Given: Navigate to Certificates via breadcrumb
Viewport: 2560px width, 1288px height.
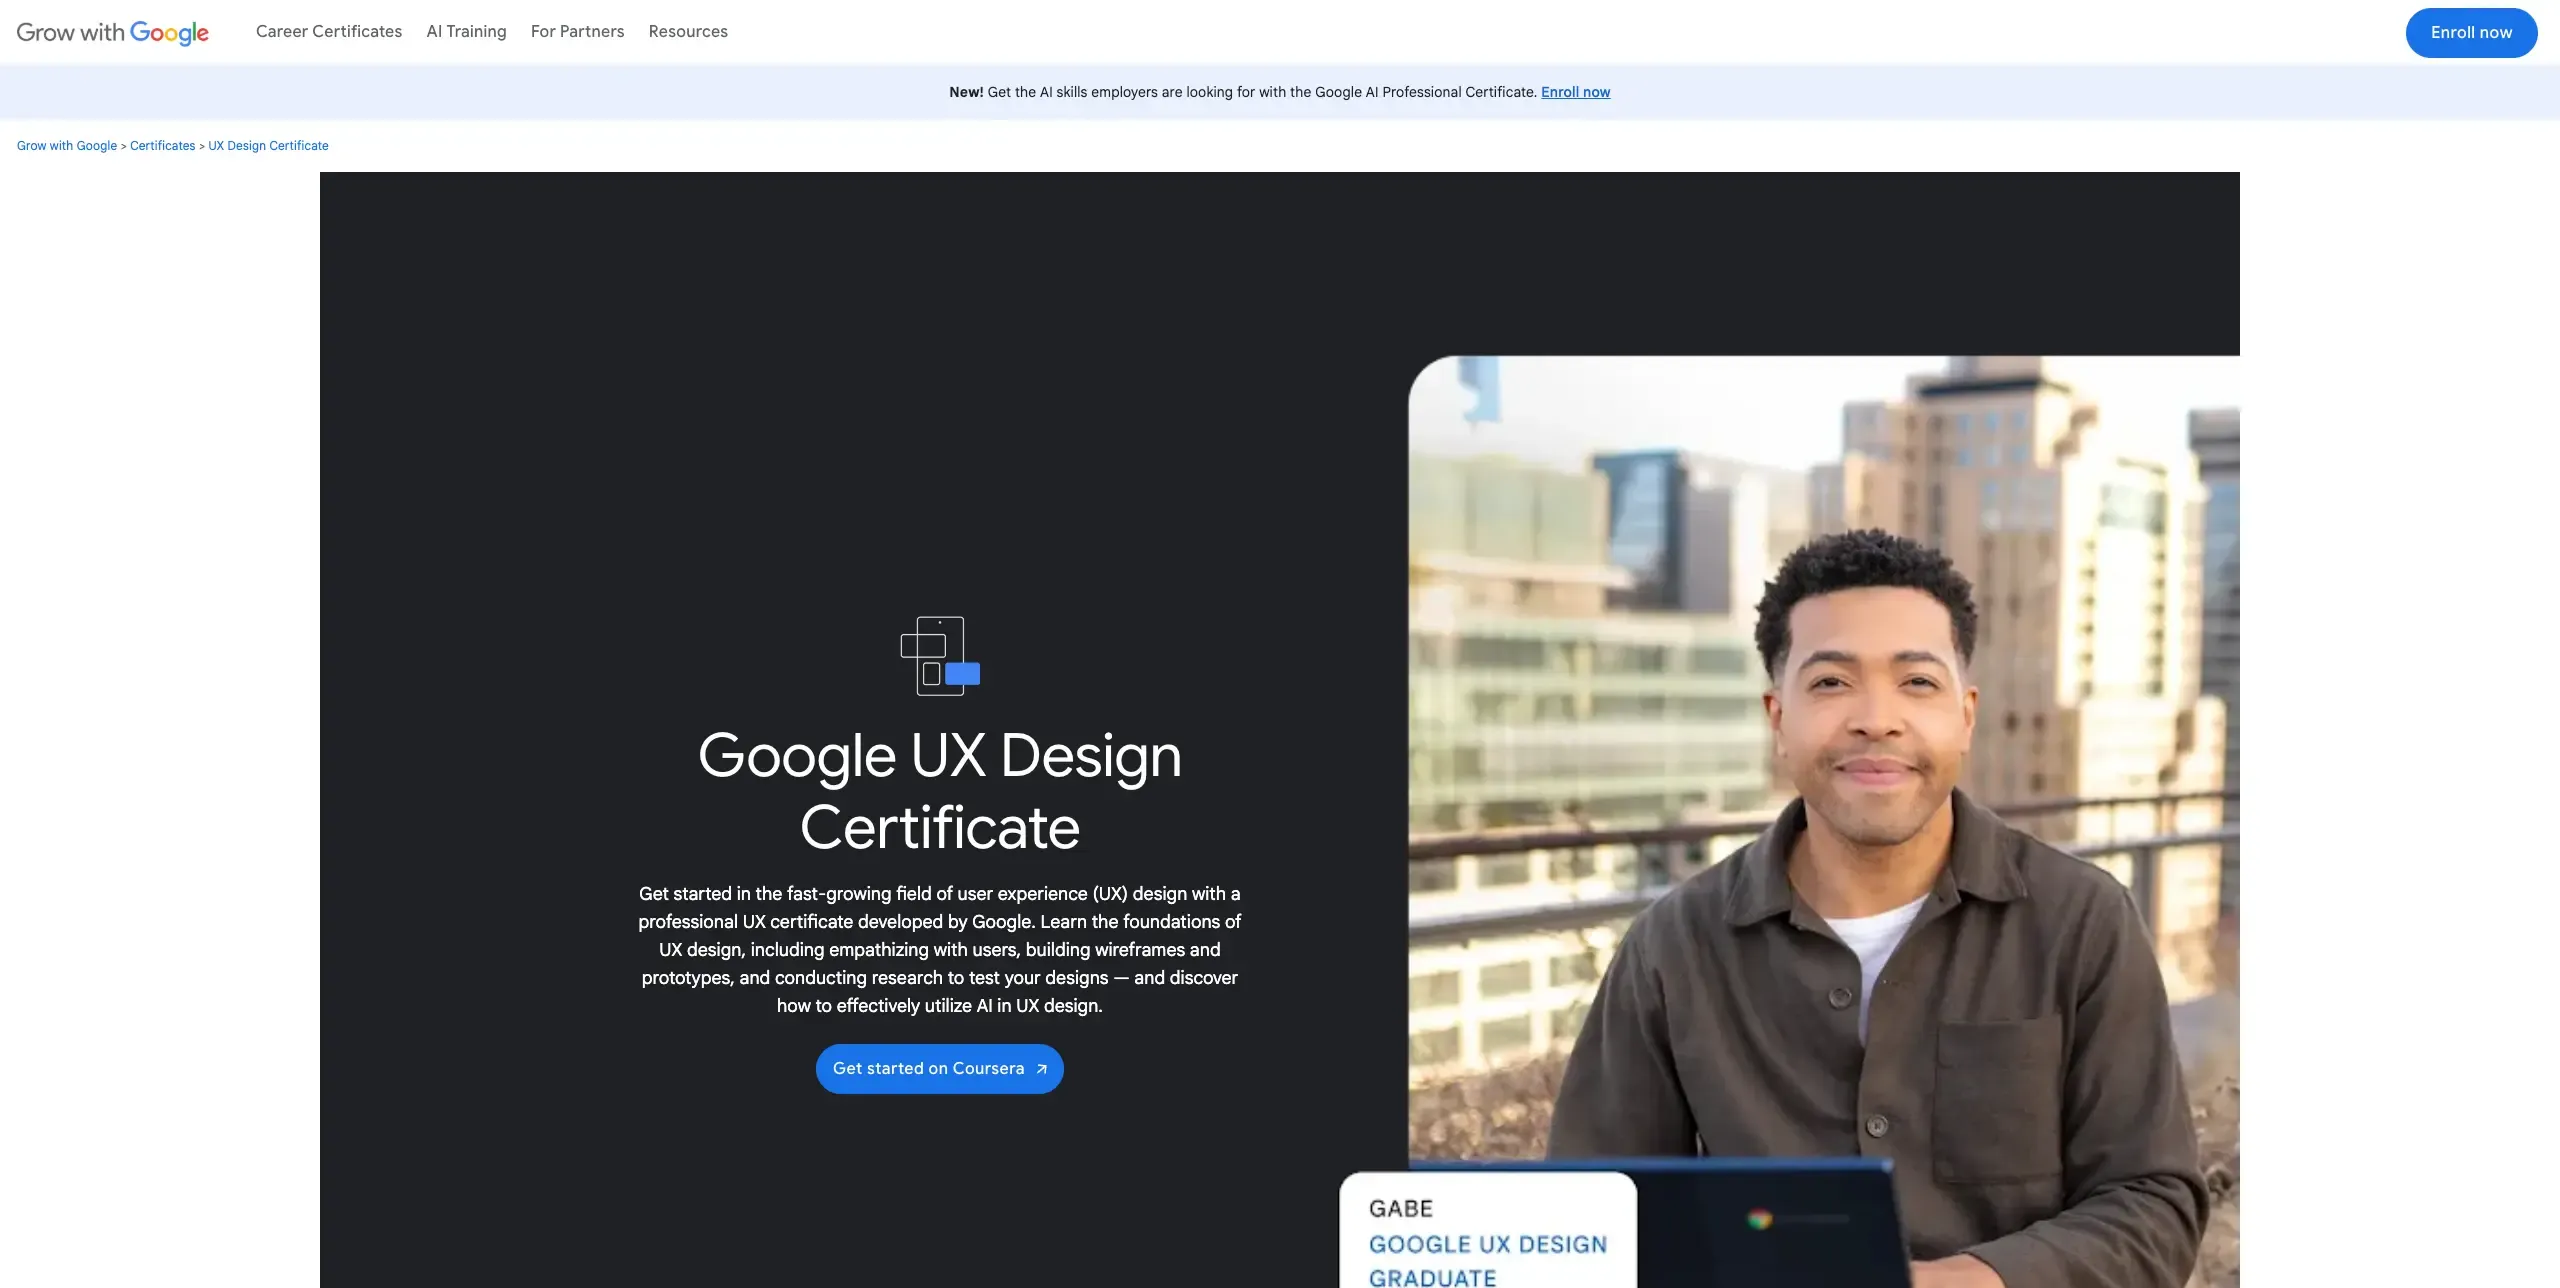Looking at the screenshot, I should 162,145.
